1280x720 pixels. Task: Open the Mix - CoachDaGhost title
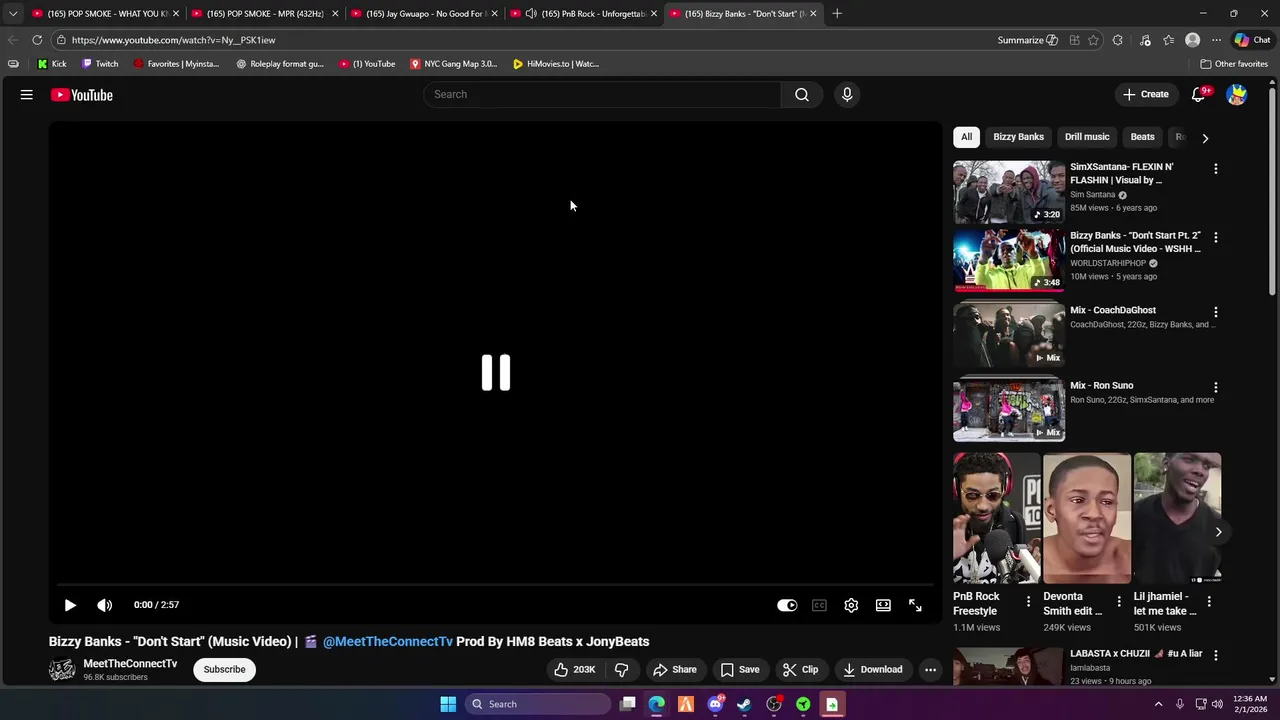pos(1113,310)
